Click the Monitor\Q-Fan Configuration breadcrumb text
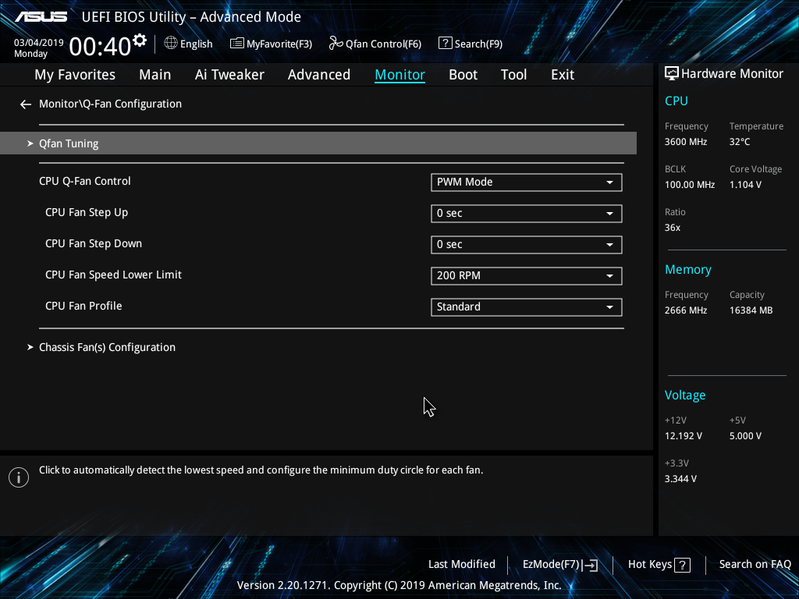This screenshot has width=799, height=599. (x=110, y=104)
